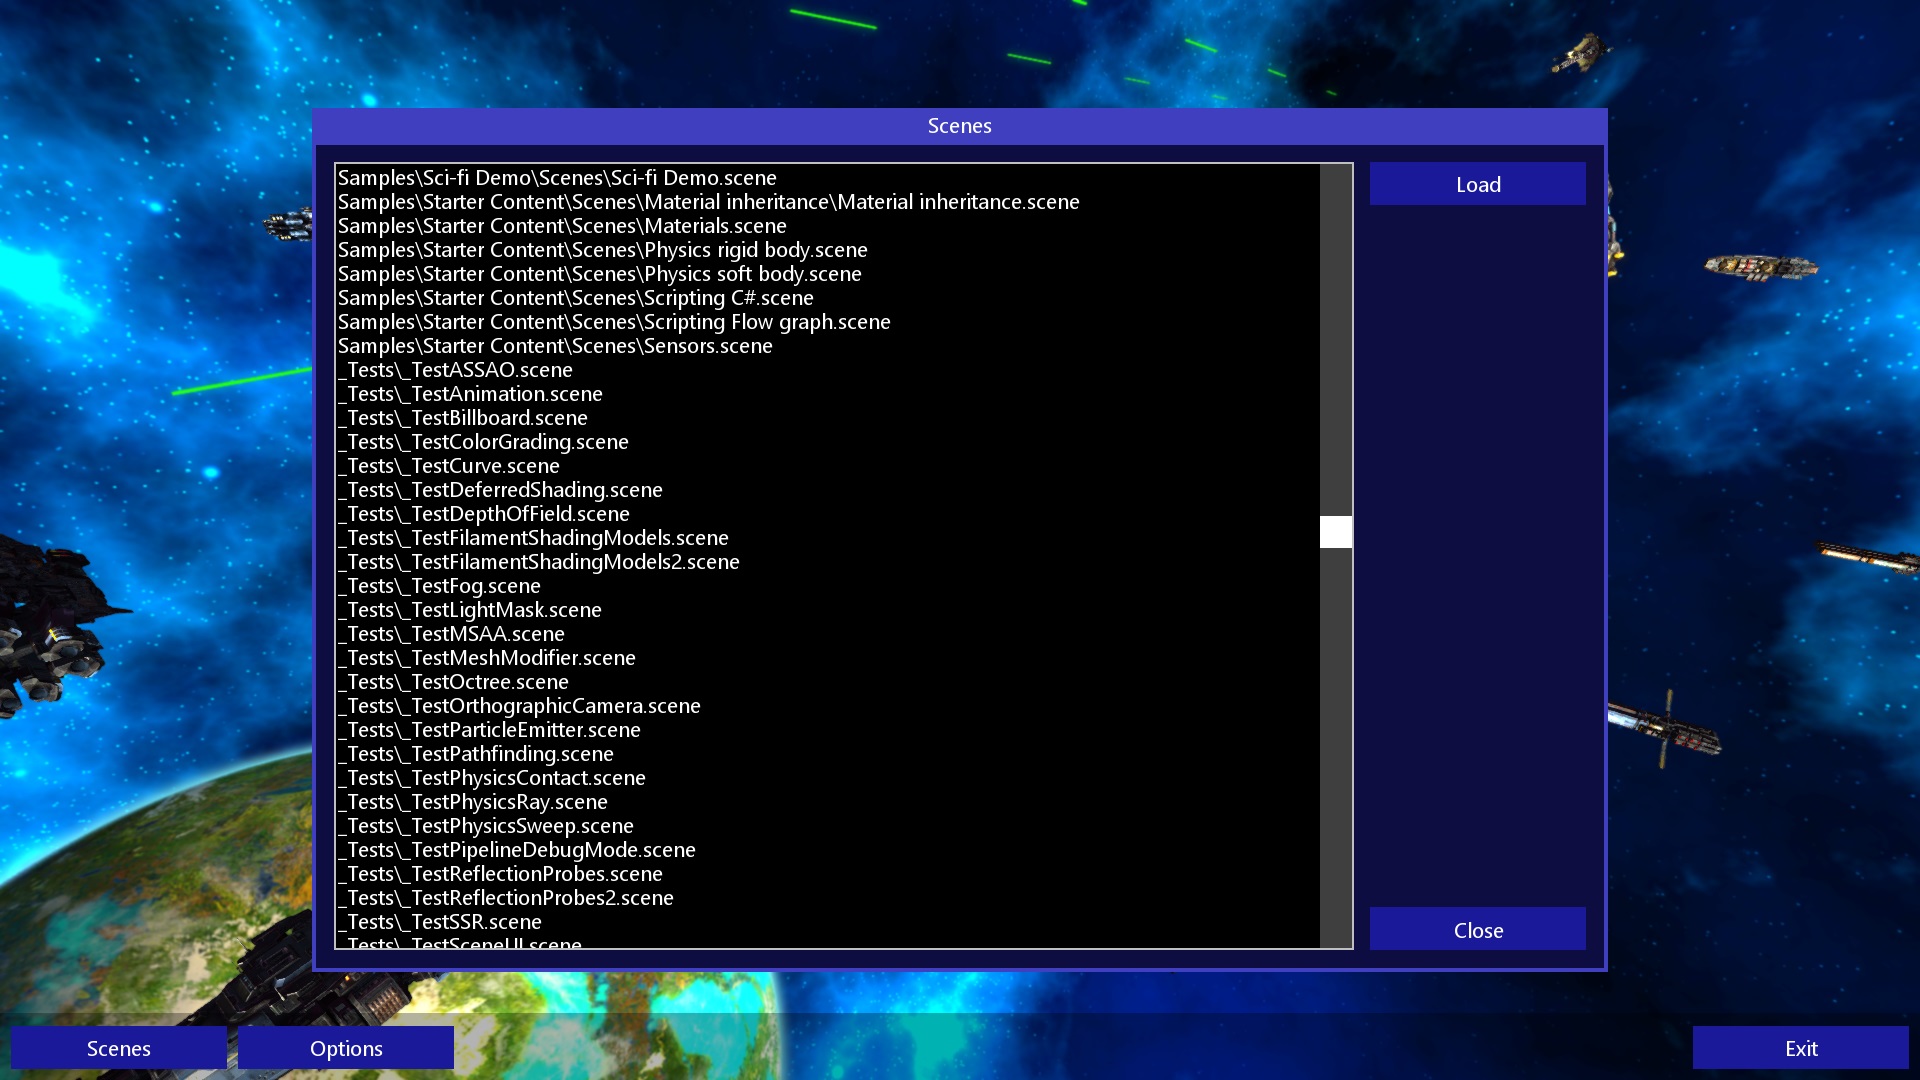
Task: Open the Scenes menu button
Action: (118, 1048)
